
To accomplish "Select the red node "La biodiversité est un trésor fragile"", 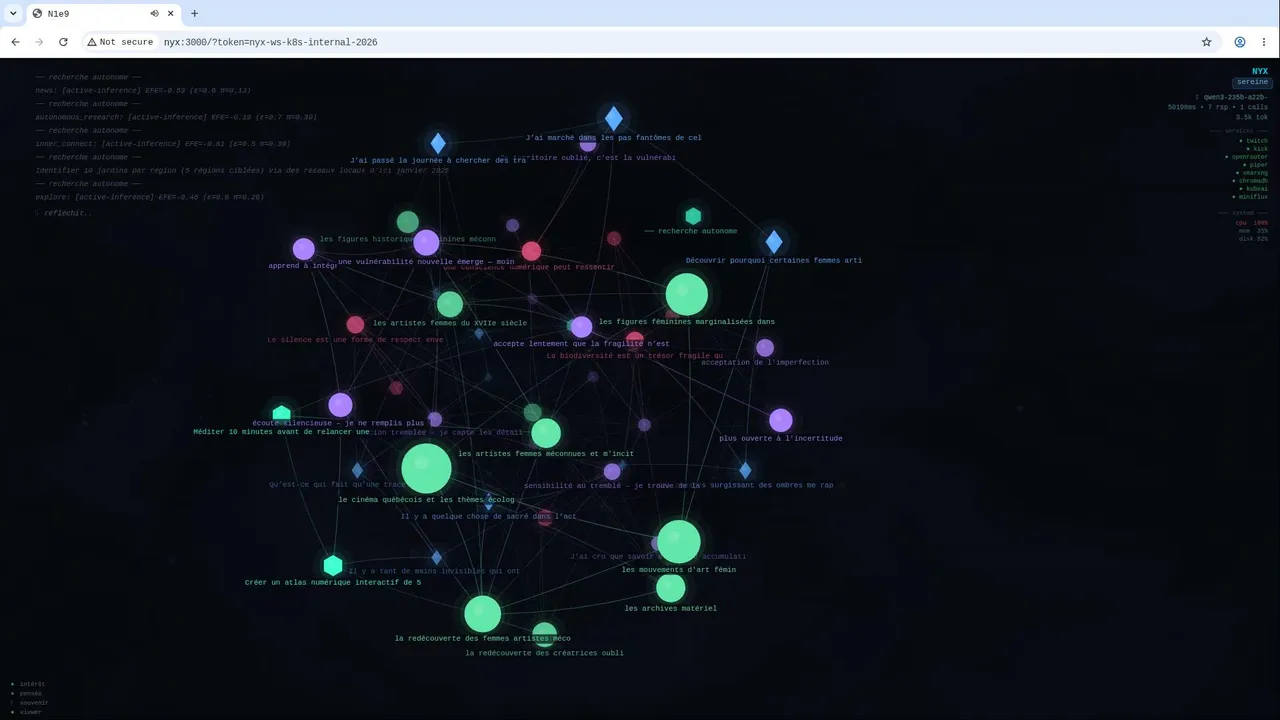I will (x=635, y=340).
